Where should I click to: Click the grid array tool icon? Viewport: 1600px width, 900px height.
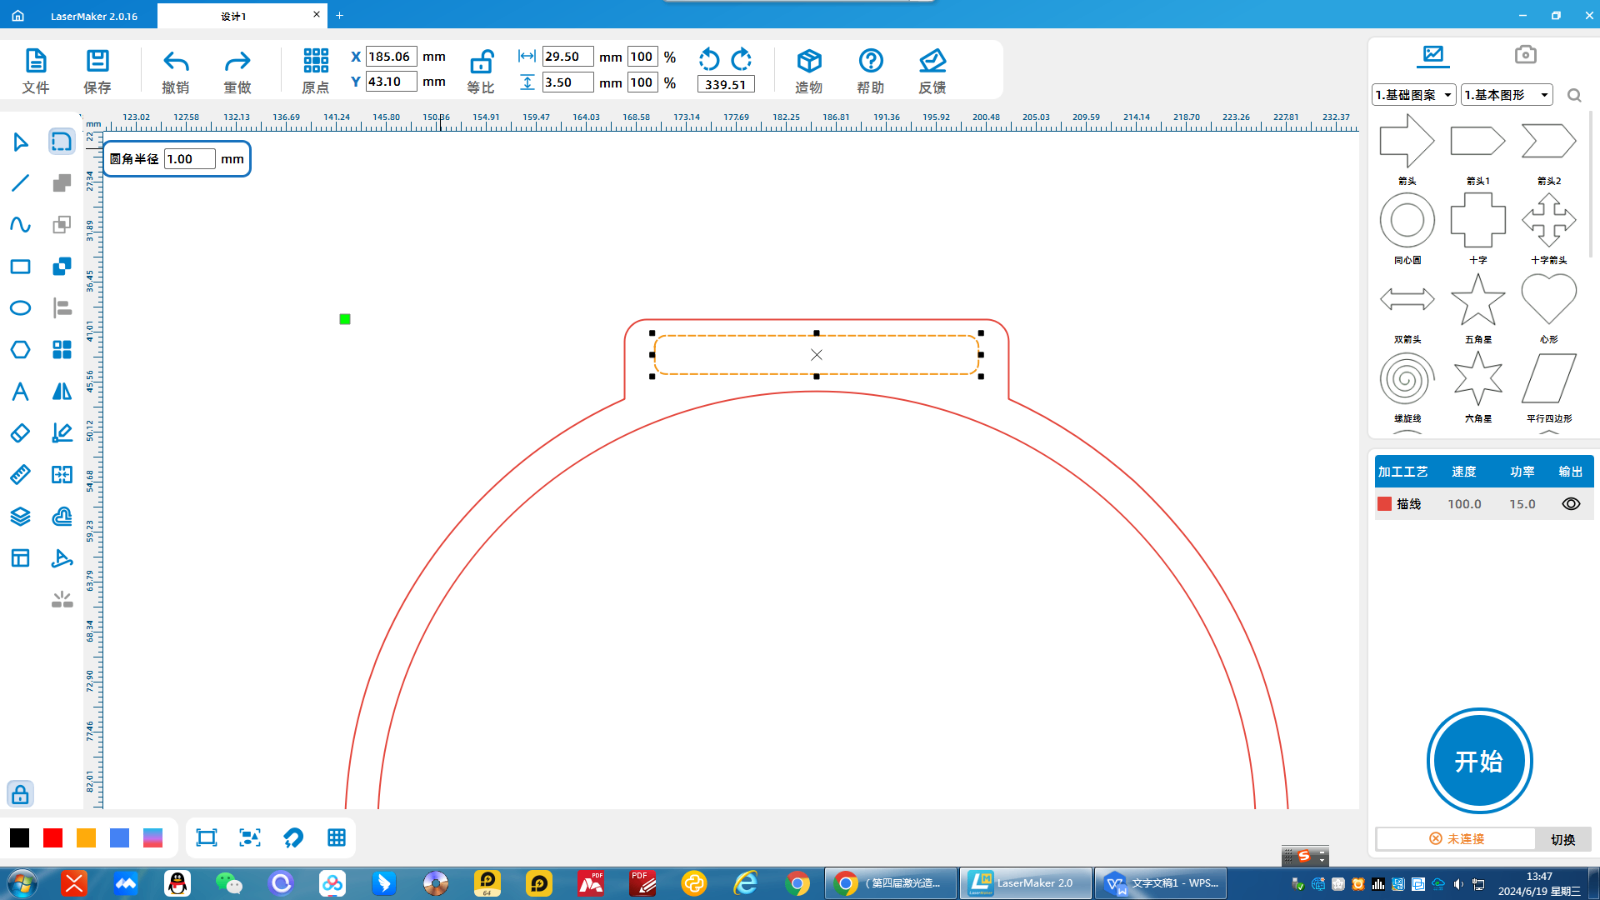(62, 350)
